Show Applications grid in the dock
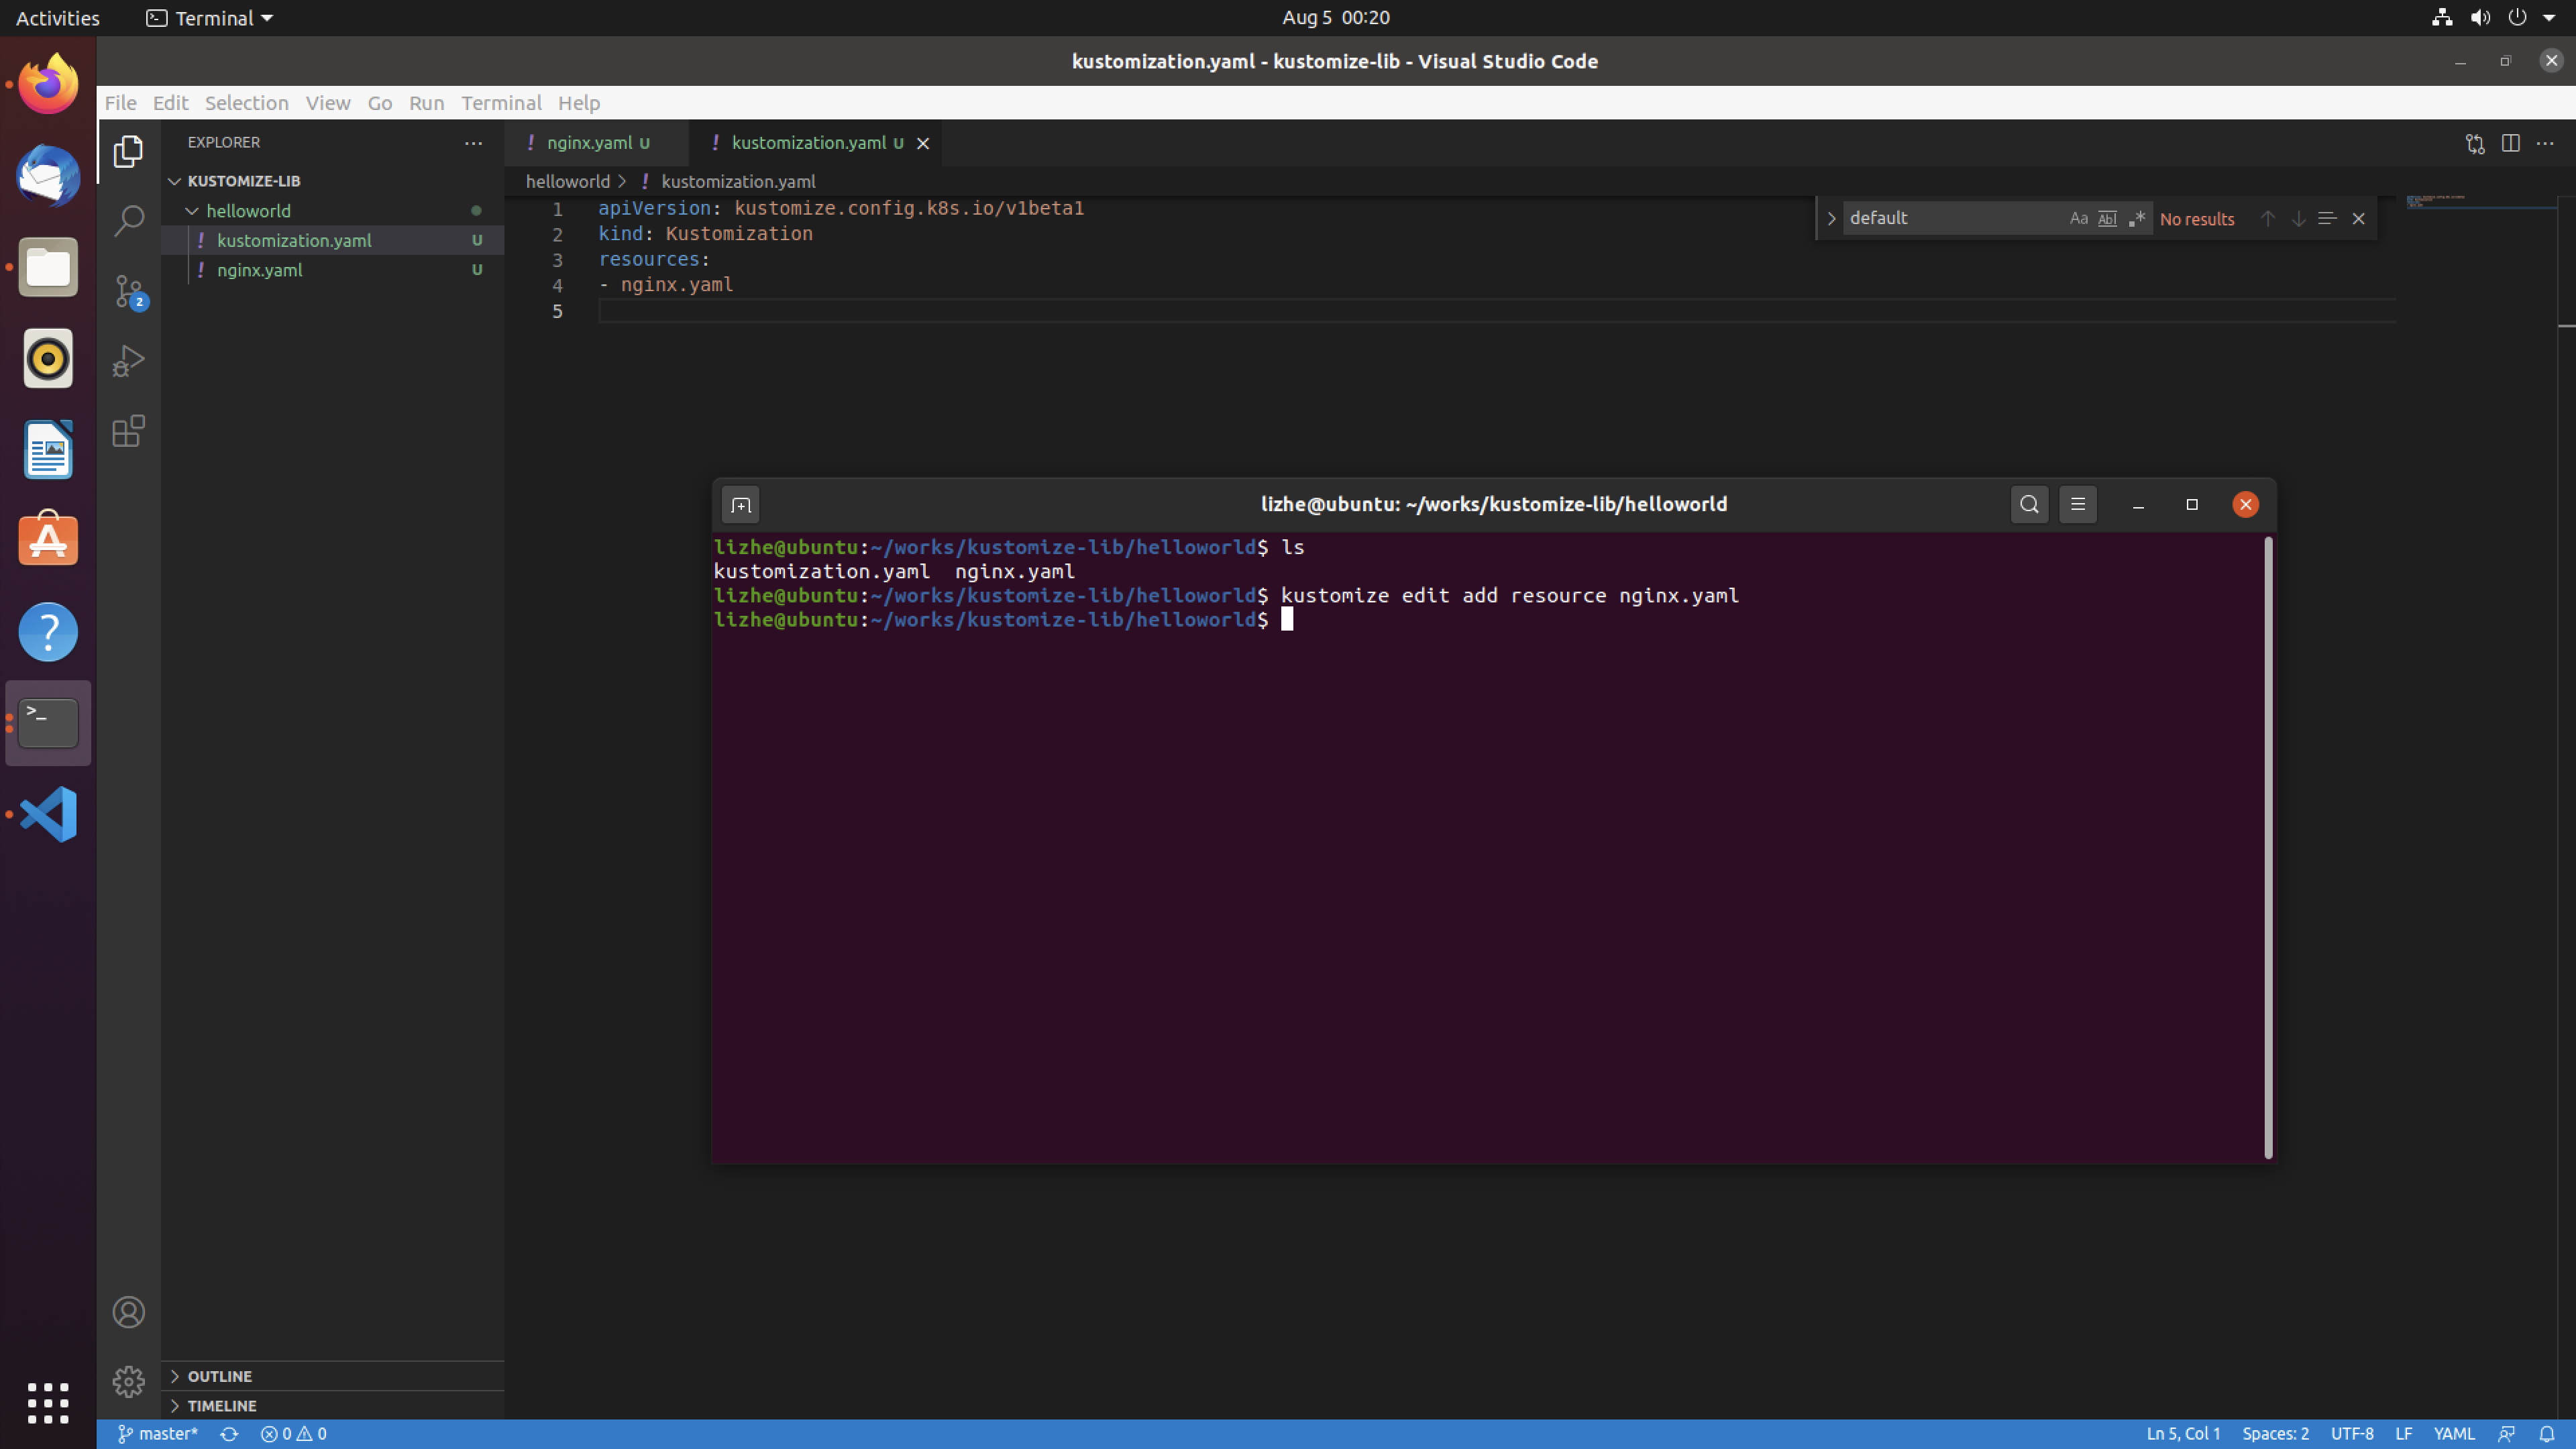 pos(48,1403)
